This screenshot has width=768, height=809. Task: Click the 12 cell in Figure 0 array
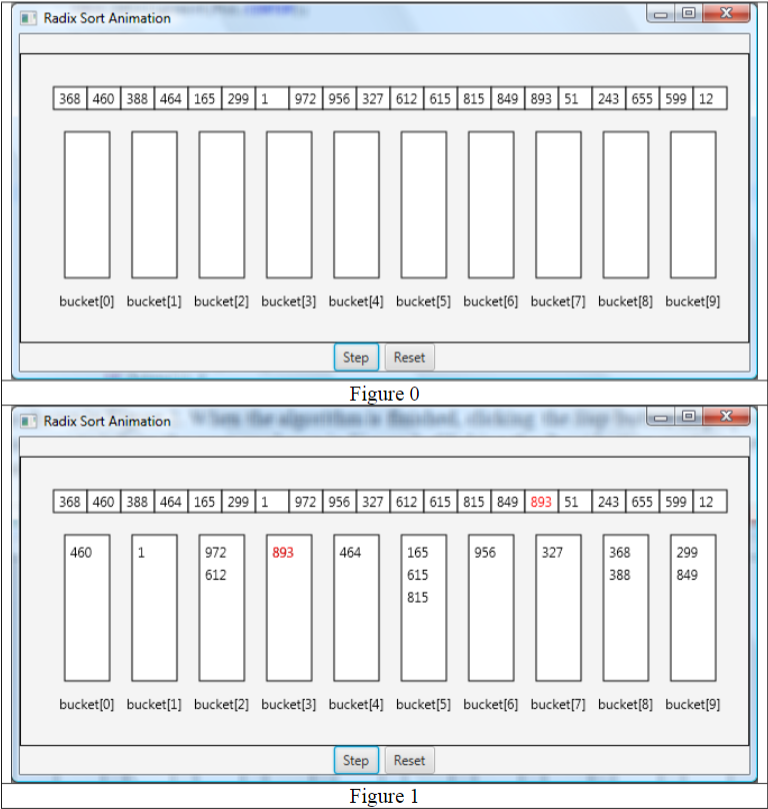[x=710, y=99]
